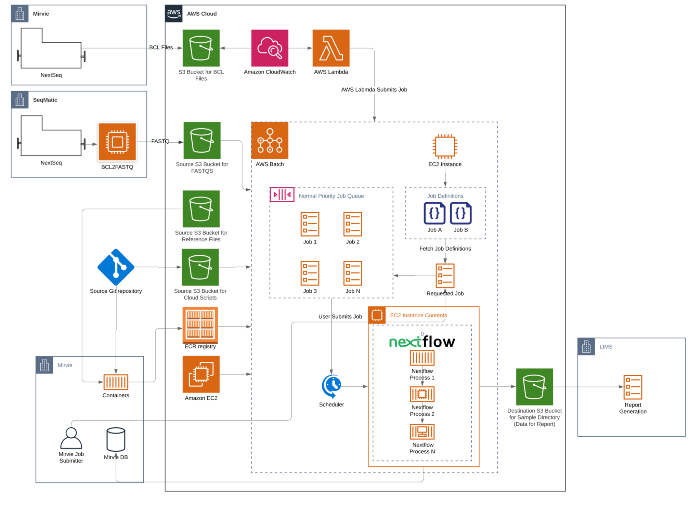Select the Nextflow Process N icon

[x=422, y=432]
